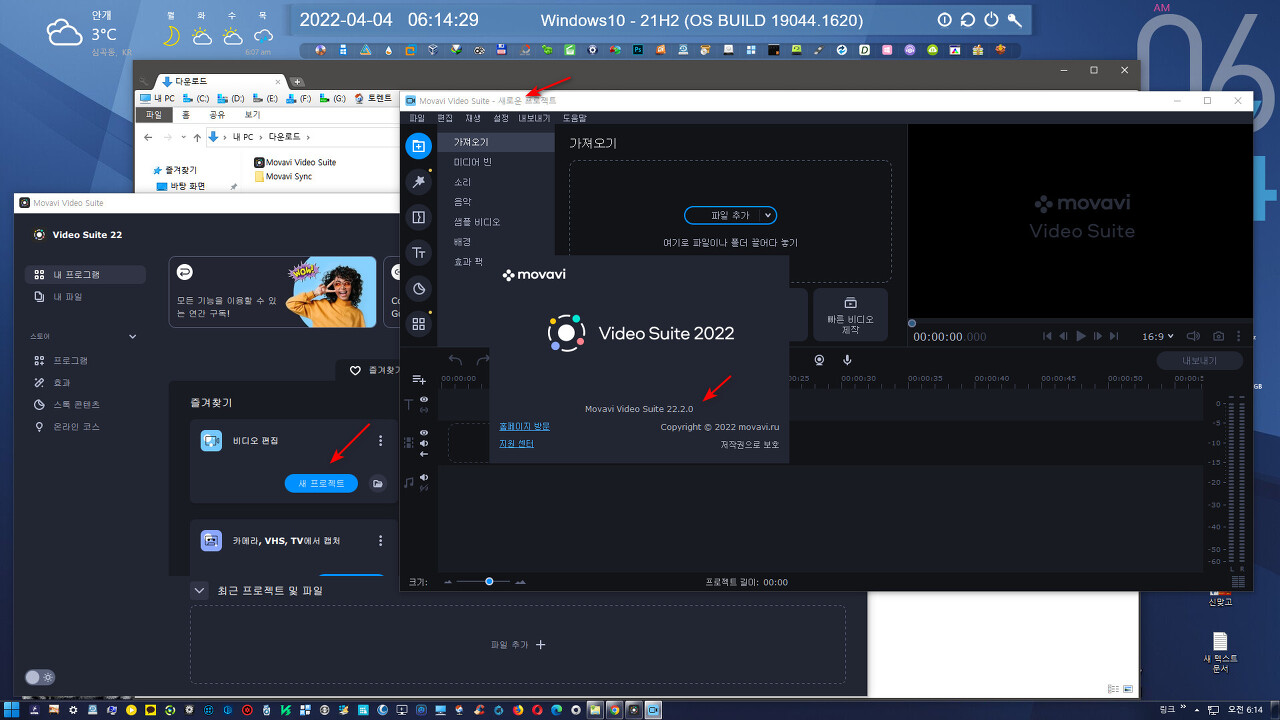The height and width of the screenshot is (720, 1280).
Task: Collapse the 최근 프로젝트 및 파일 section
Action: 199,590
